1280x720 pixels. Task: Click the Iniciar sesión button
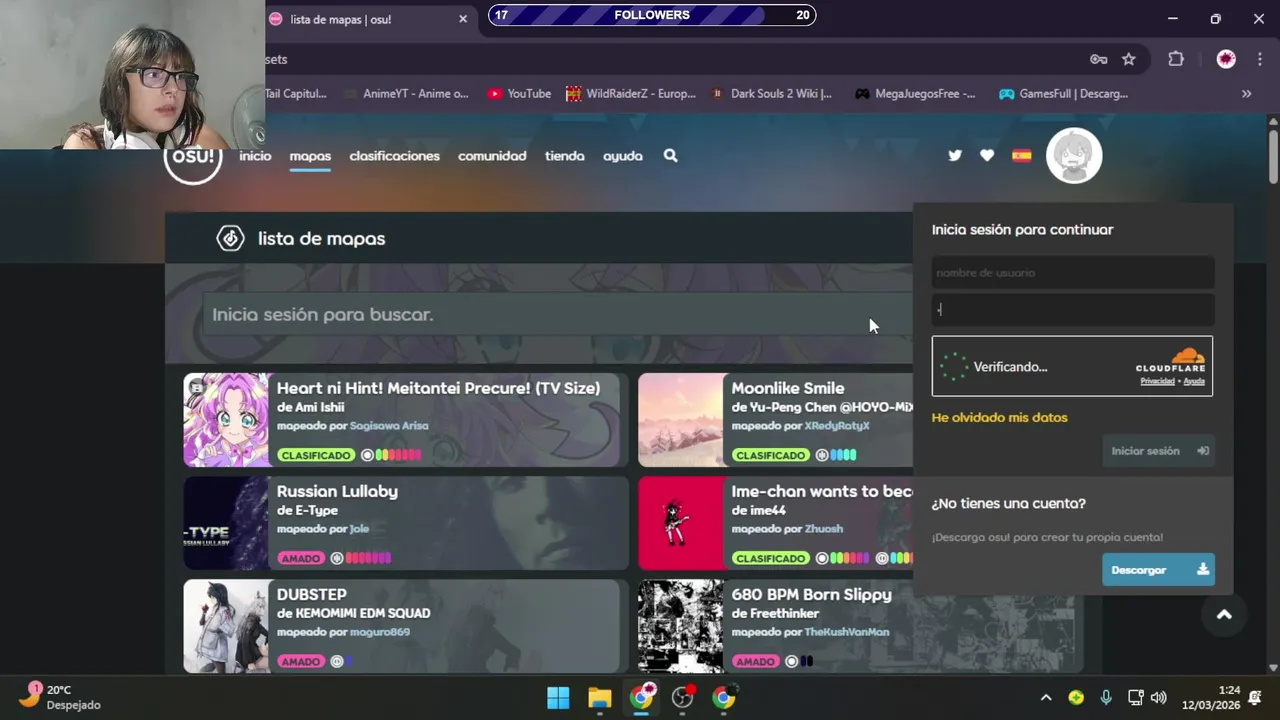[x=1158, y=451]
